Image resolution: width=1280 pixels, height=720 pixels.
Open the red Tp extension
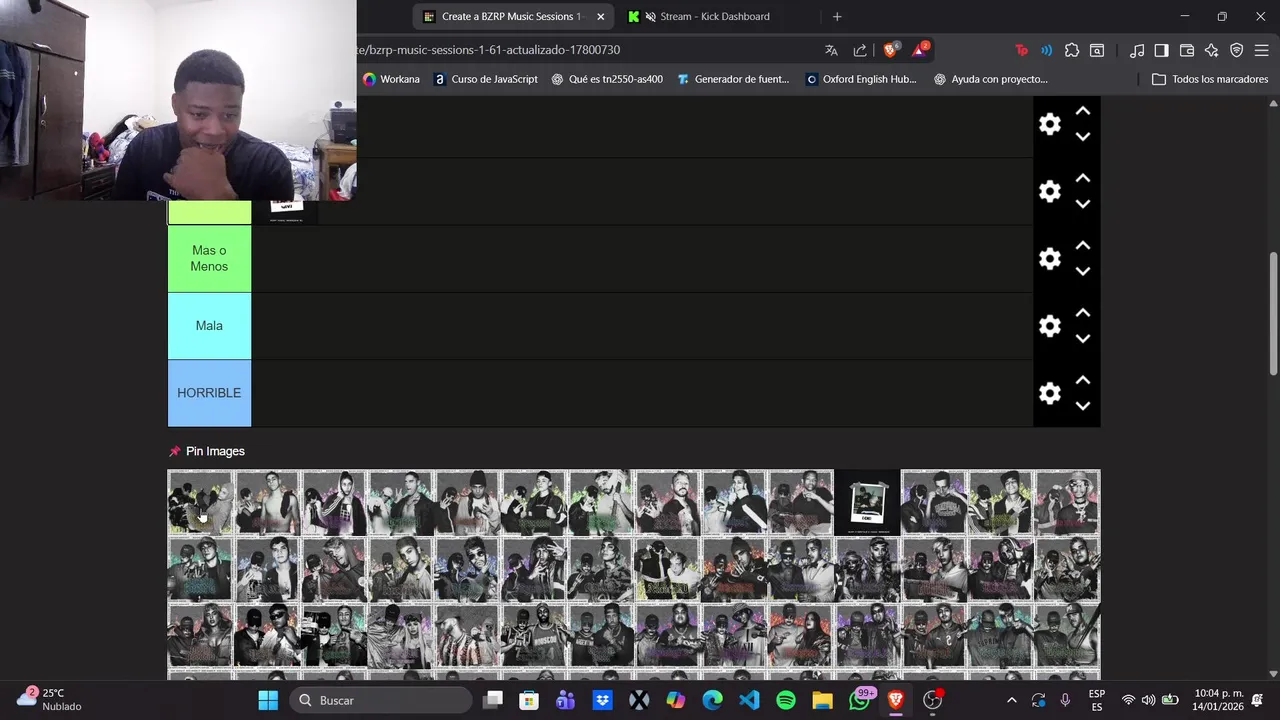pyautogui.click(x=1021, y=50)
